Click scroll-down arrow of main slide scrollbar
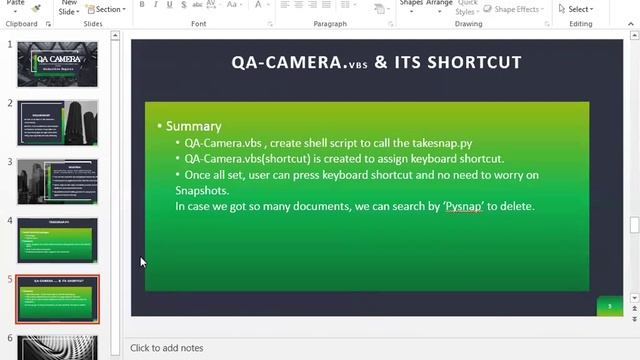The image size is (640, 360). (634, 298)
